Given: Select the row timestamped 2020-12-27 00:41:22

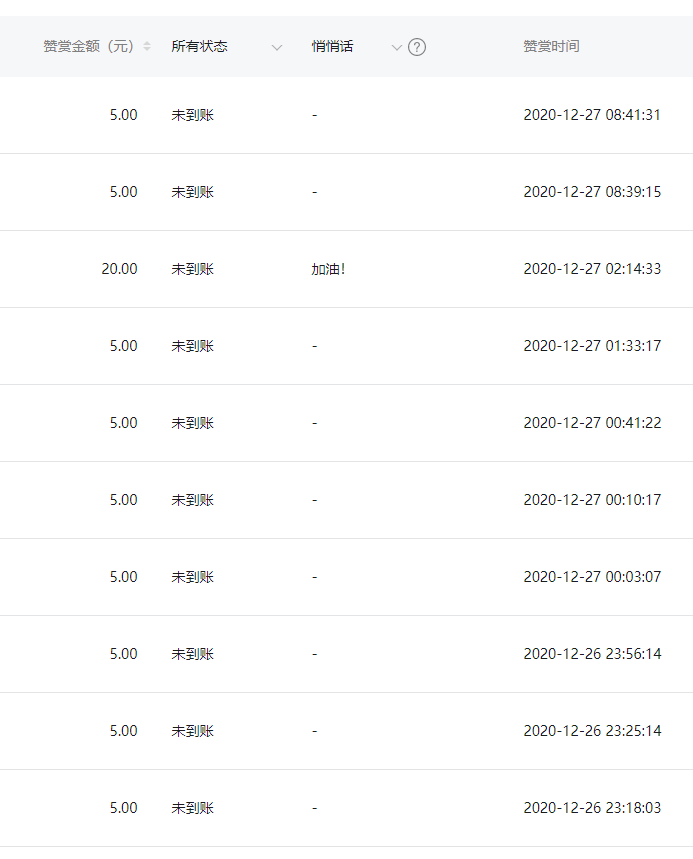Looking at the screenshot, I should coord(346,423).
